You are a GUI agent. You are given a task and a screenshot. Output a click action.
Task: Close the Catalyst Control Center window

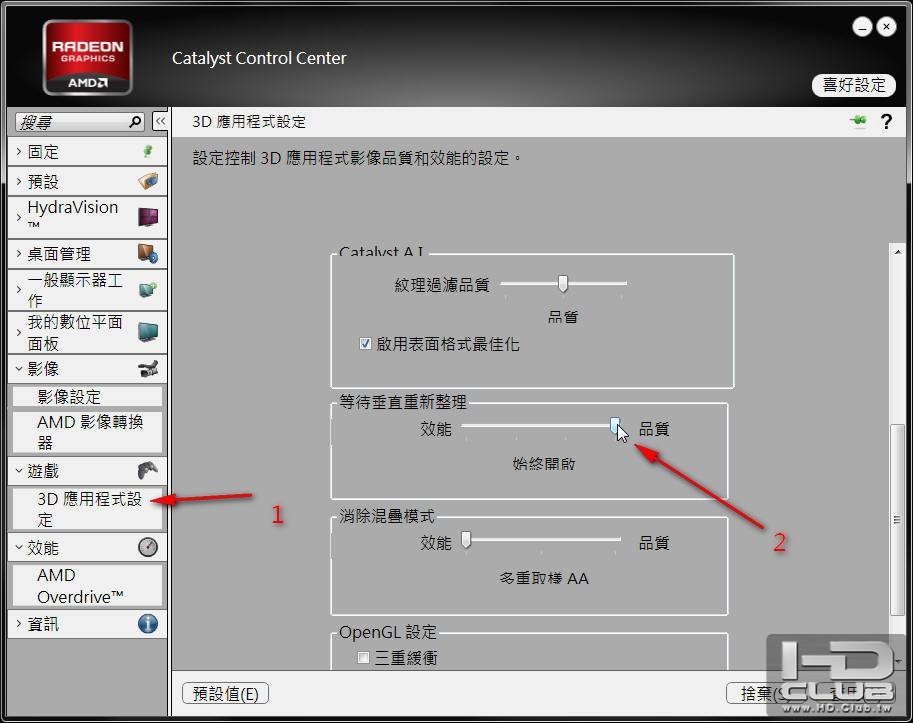(x=886, y=27)
